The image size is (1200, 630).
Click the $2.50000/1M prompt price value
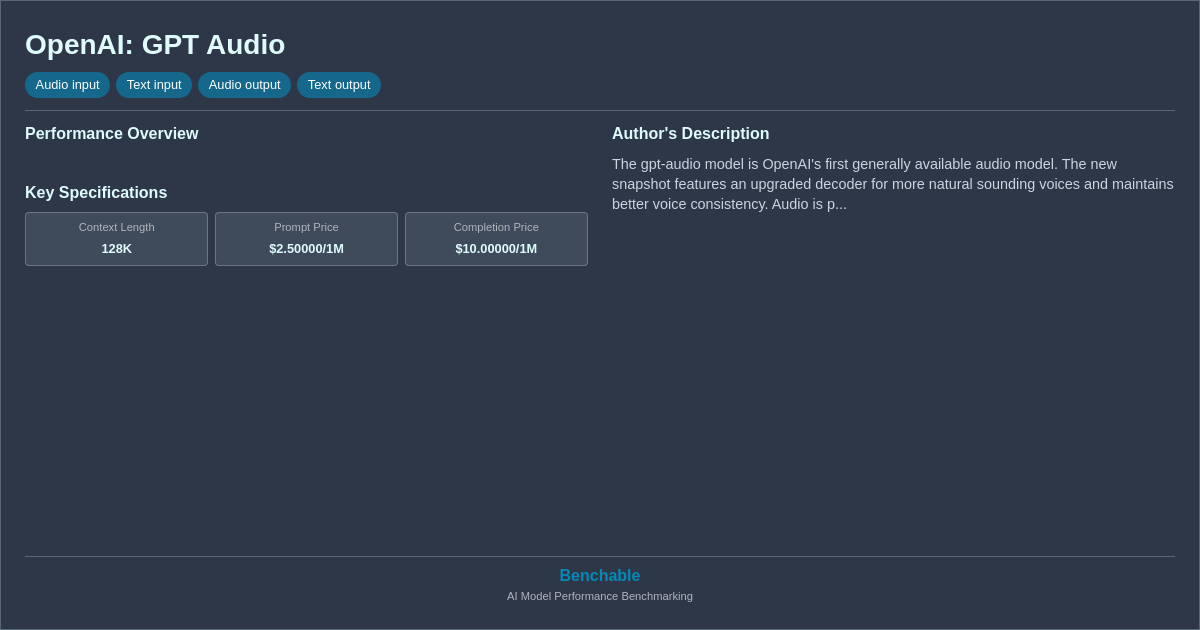pyautogui.click(x=306, y=248)
